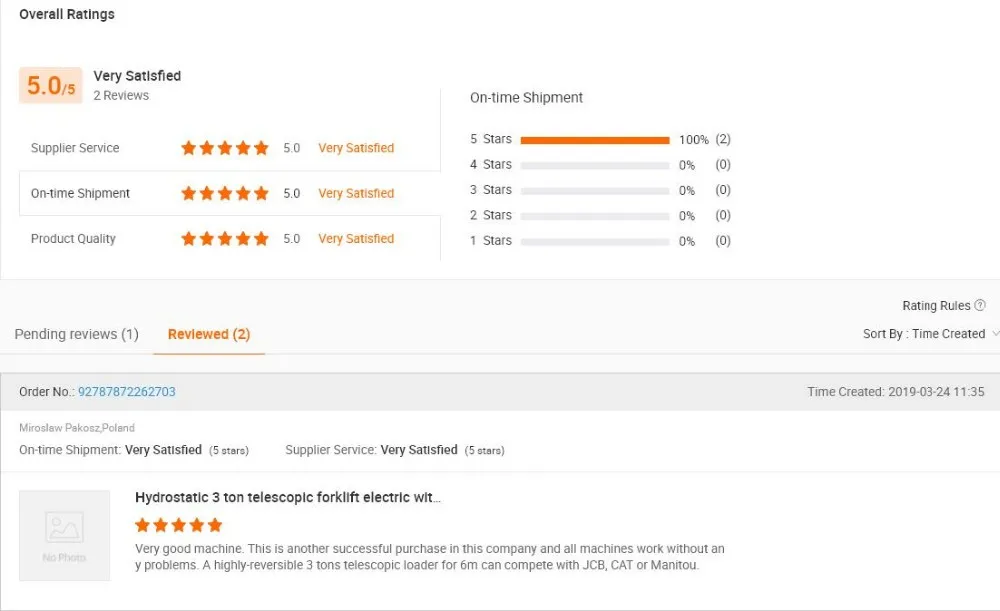The image size is (1000, 611).
Task: Expand sort options with the chevron arrow
Action: coord(996,334)
